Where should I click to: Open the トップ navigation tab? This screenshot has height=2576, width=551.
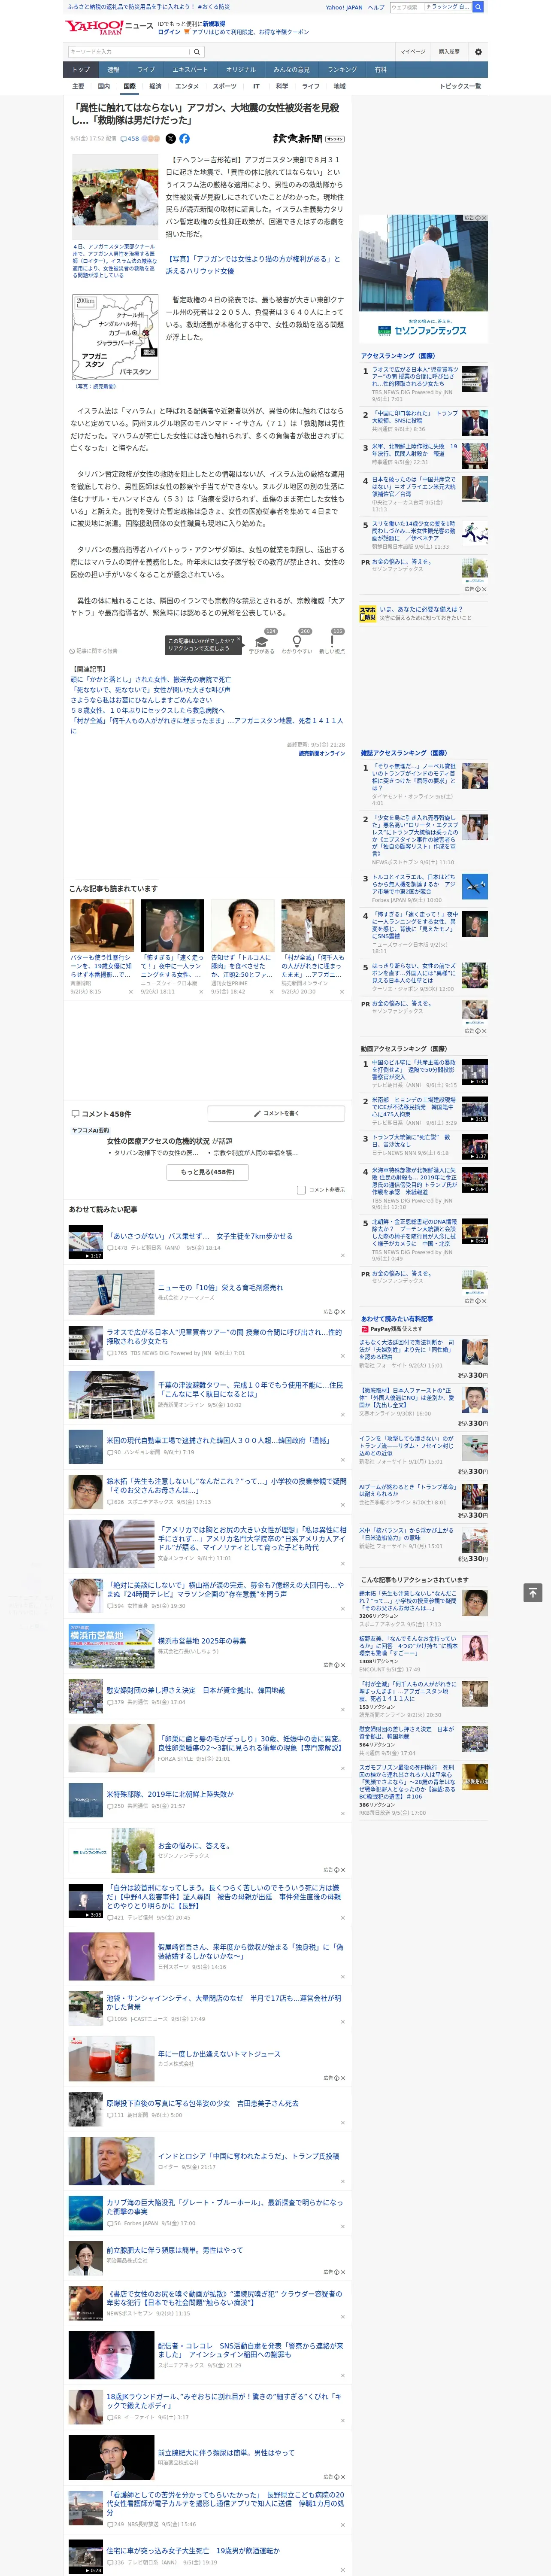81,70
